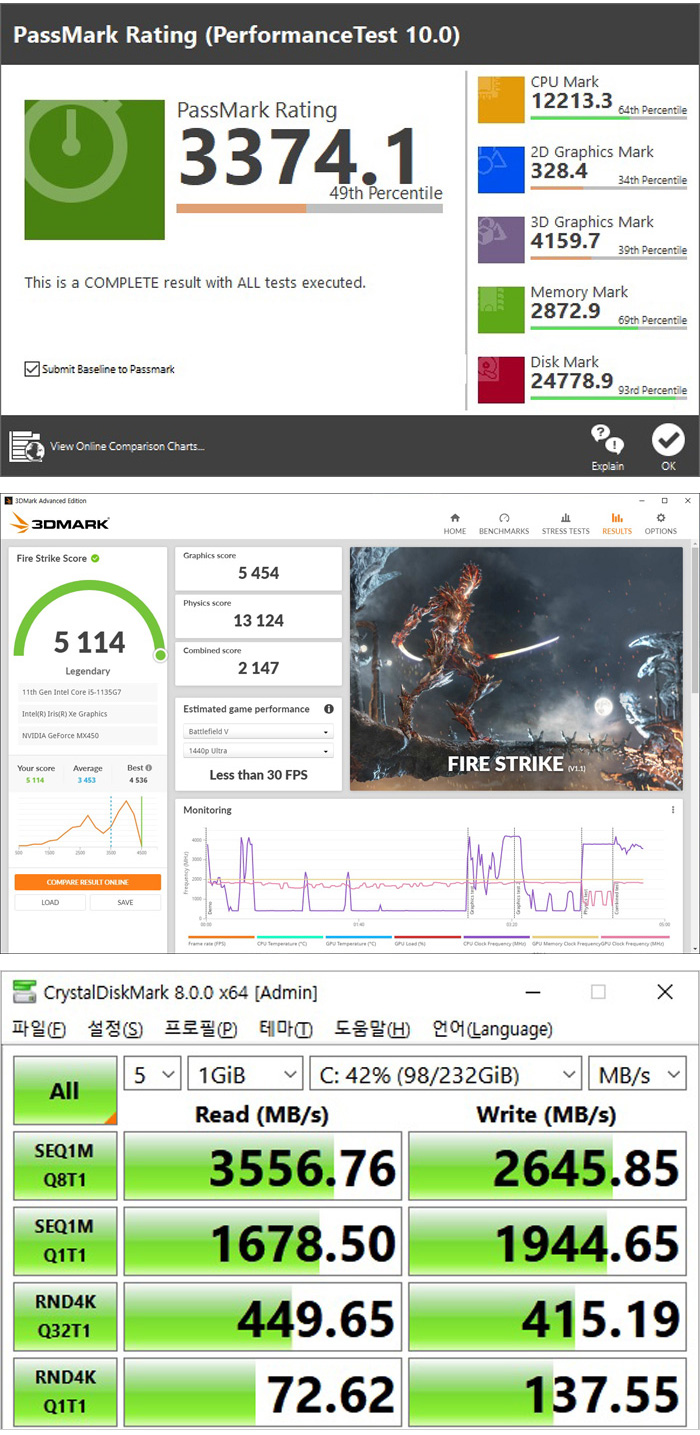Click the CPU Mark percentile bar

pyautogui.click(x=608, y=118)
